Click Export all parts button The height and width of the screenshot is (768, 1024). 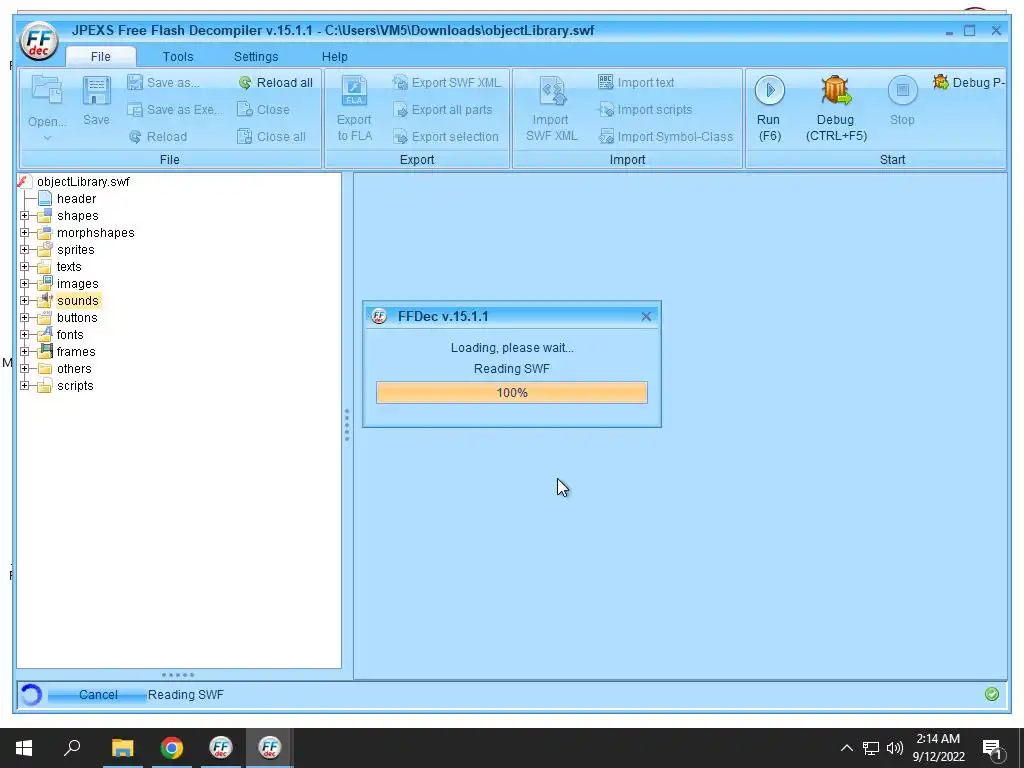[x=443, y=110]
